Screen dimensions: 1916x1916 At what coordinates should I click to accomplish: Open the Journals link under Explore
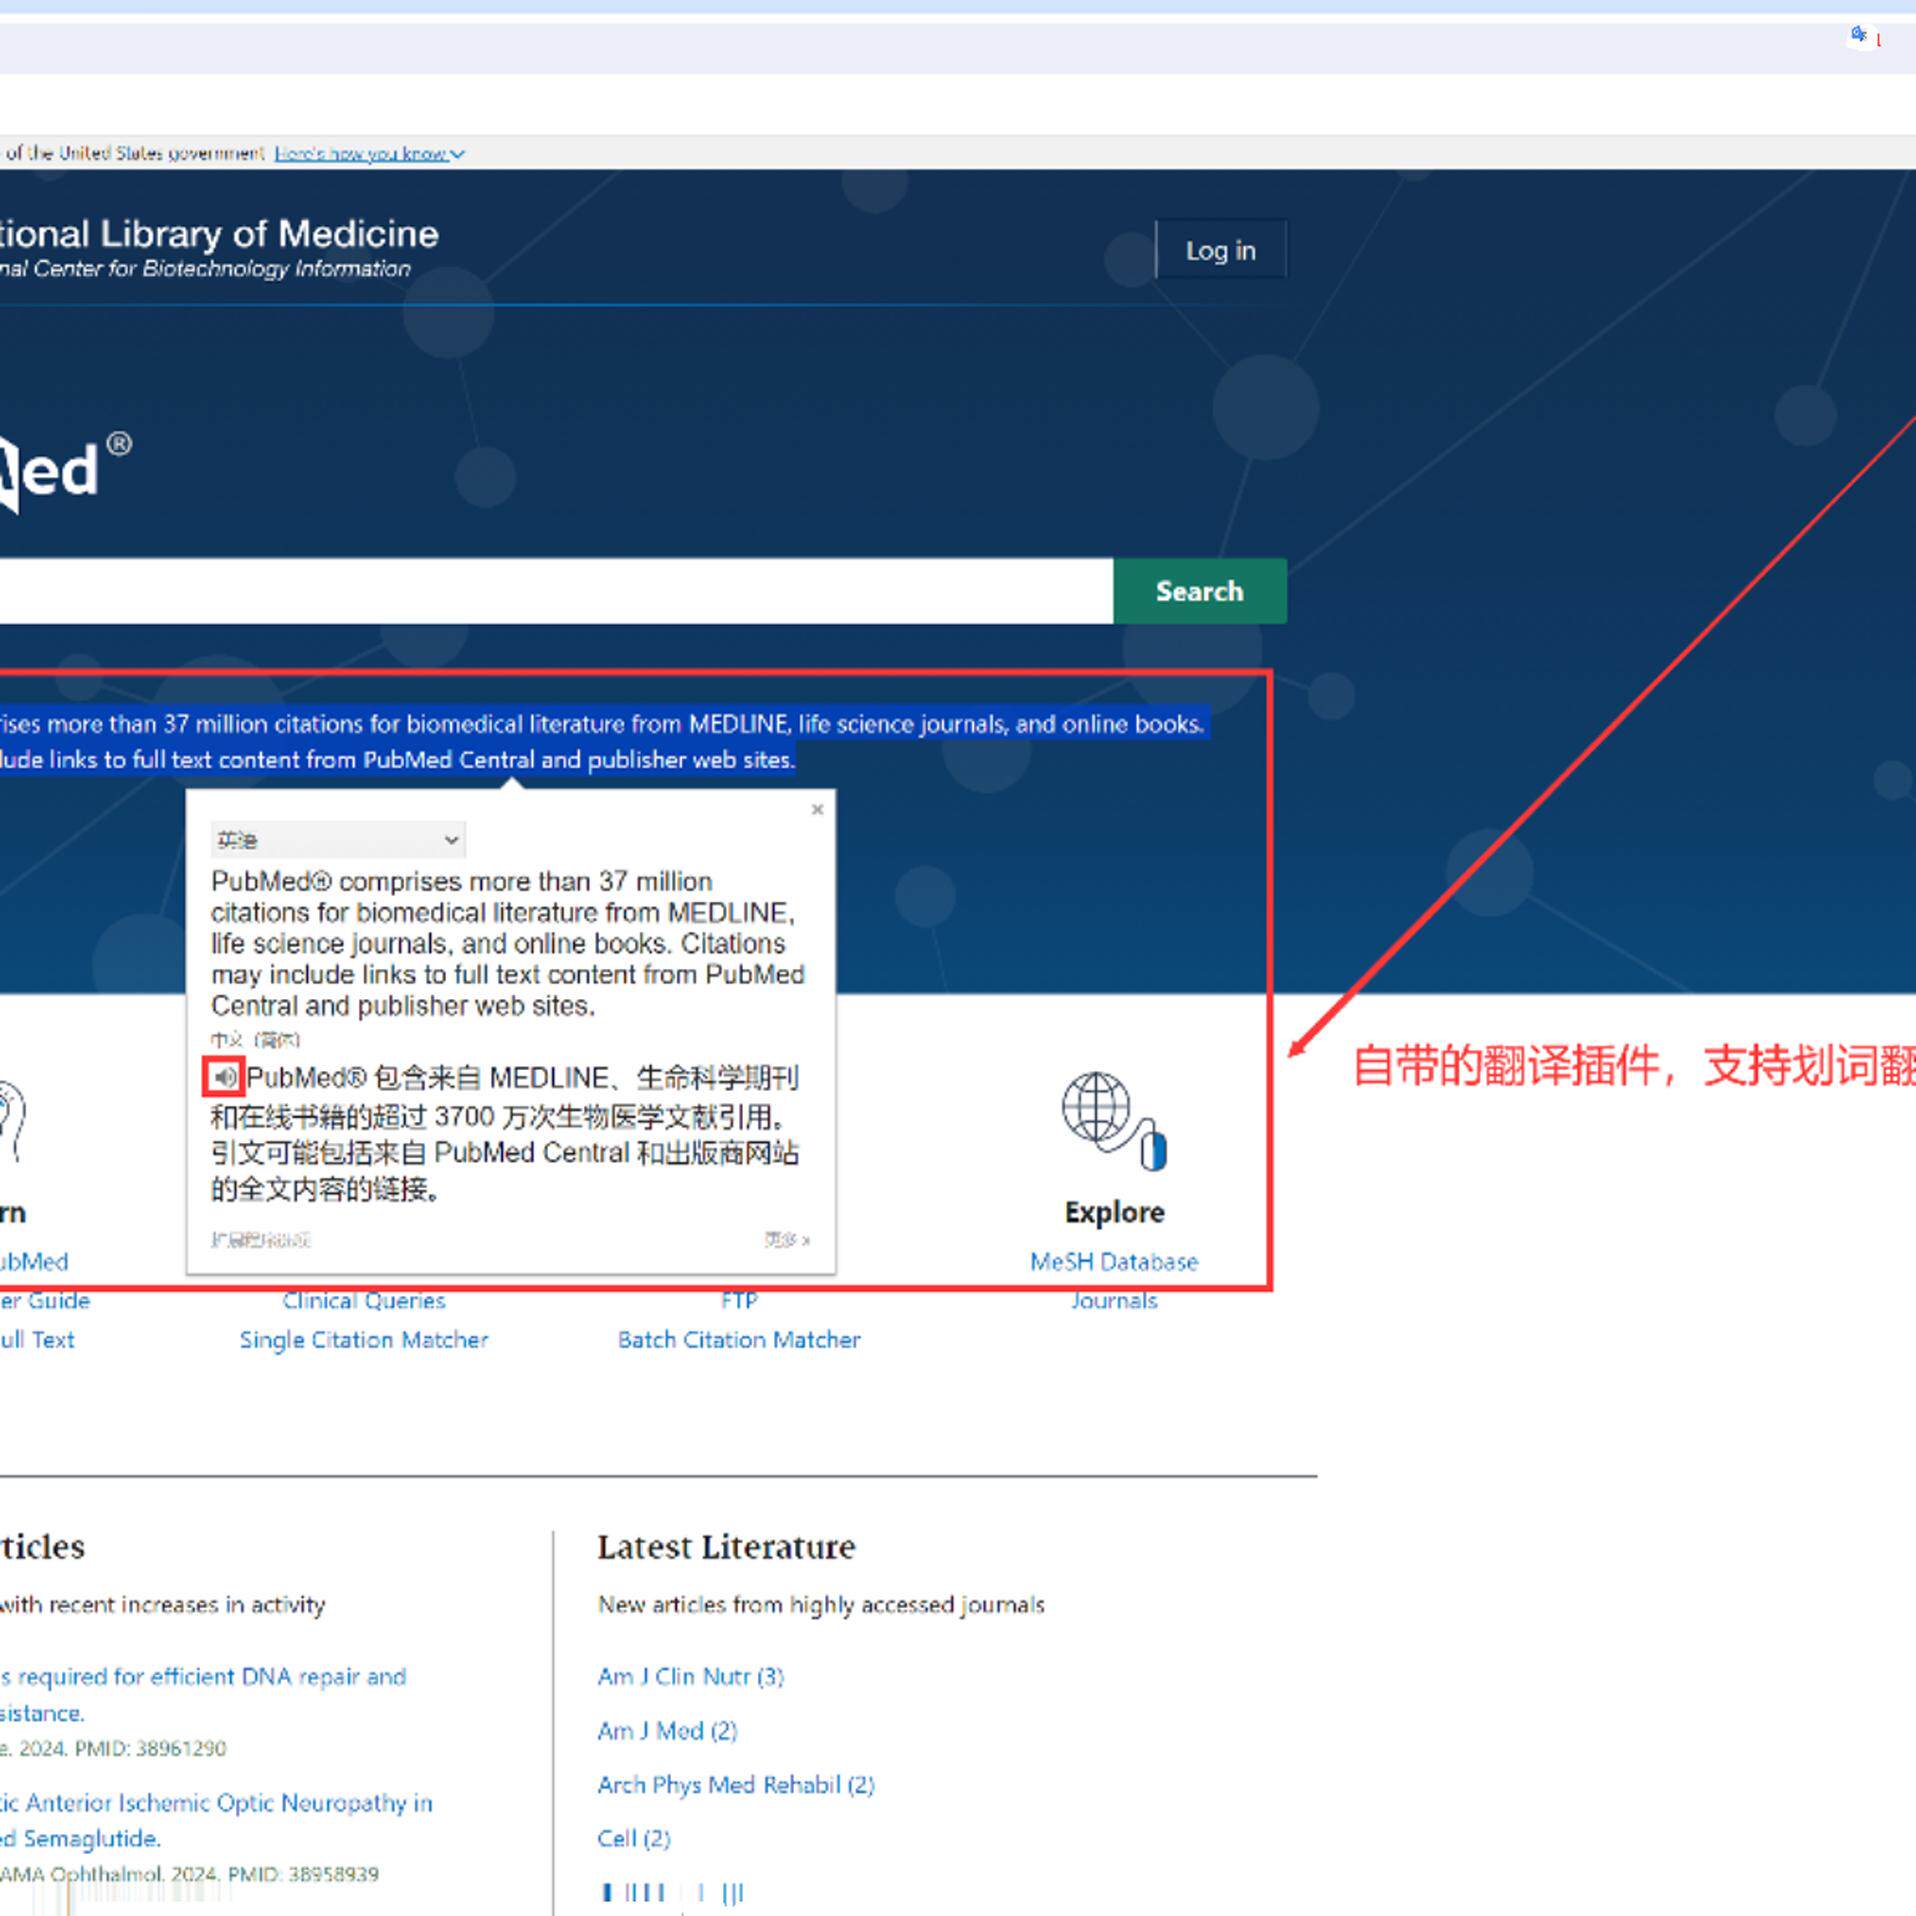point(1114,1301)
